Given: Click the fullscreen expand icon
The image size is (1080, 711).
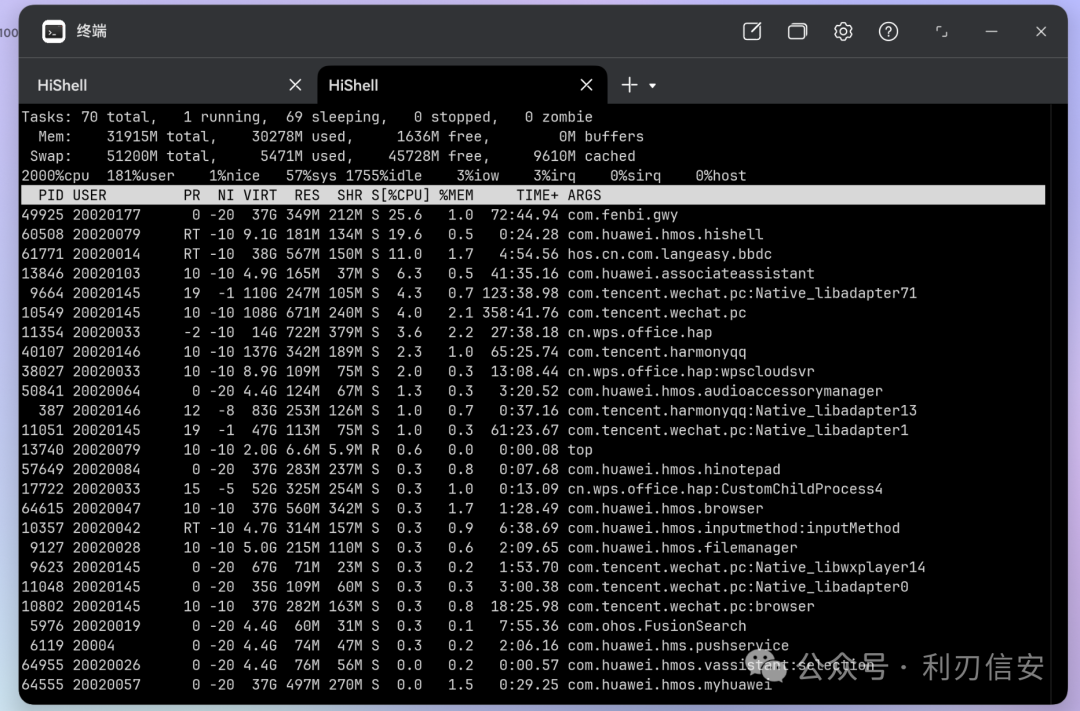Looking at the screenshot, I should point(942,31).
